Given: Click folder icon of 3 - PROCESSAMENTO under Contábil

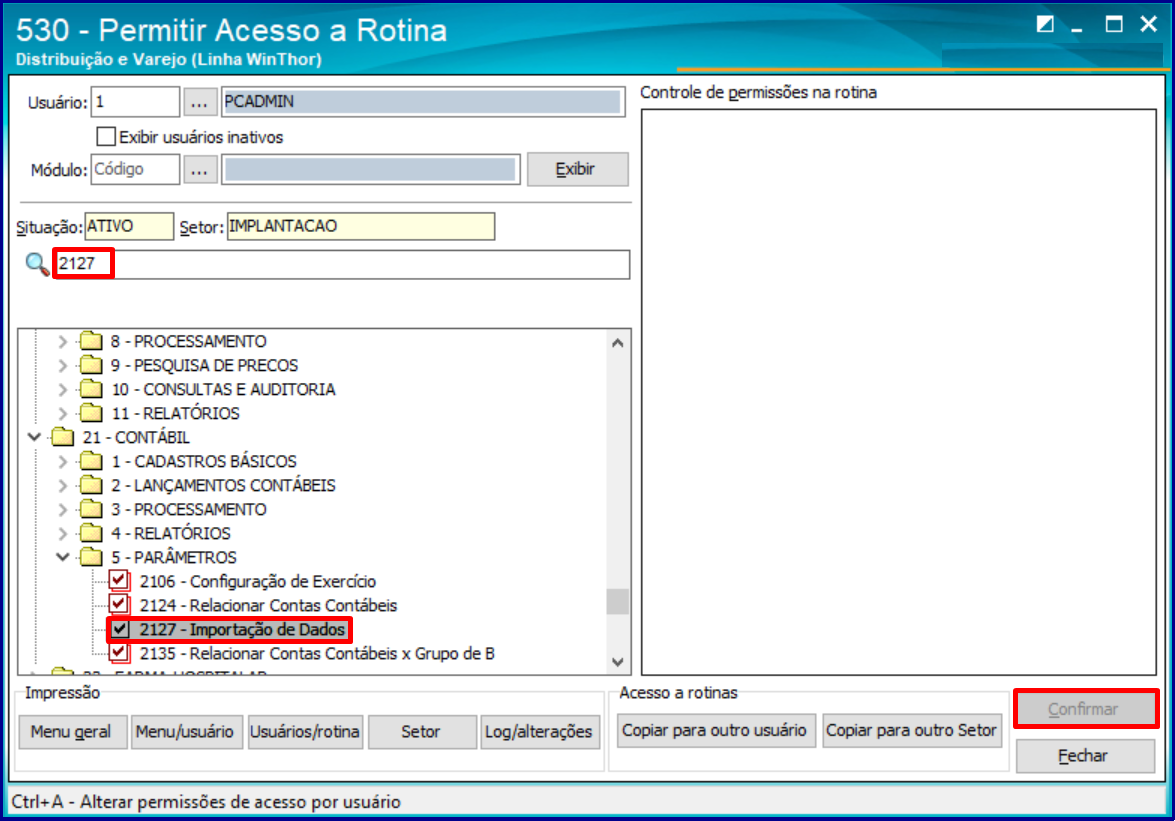Looking at the screenshot, I should [x=91, y=509].
